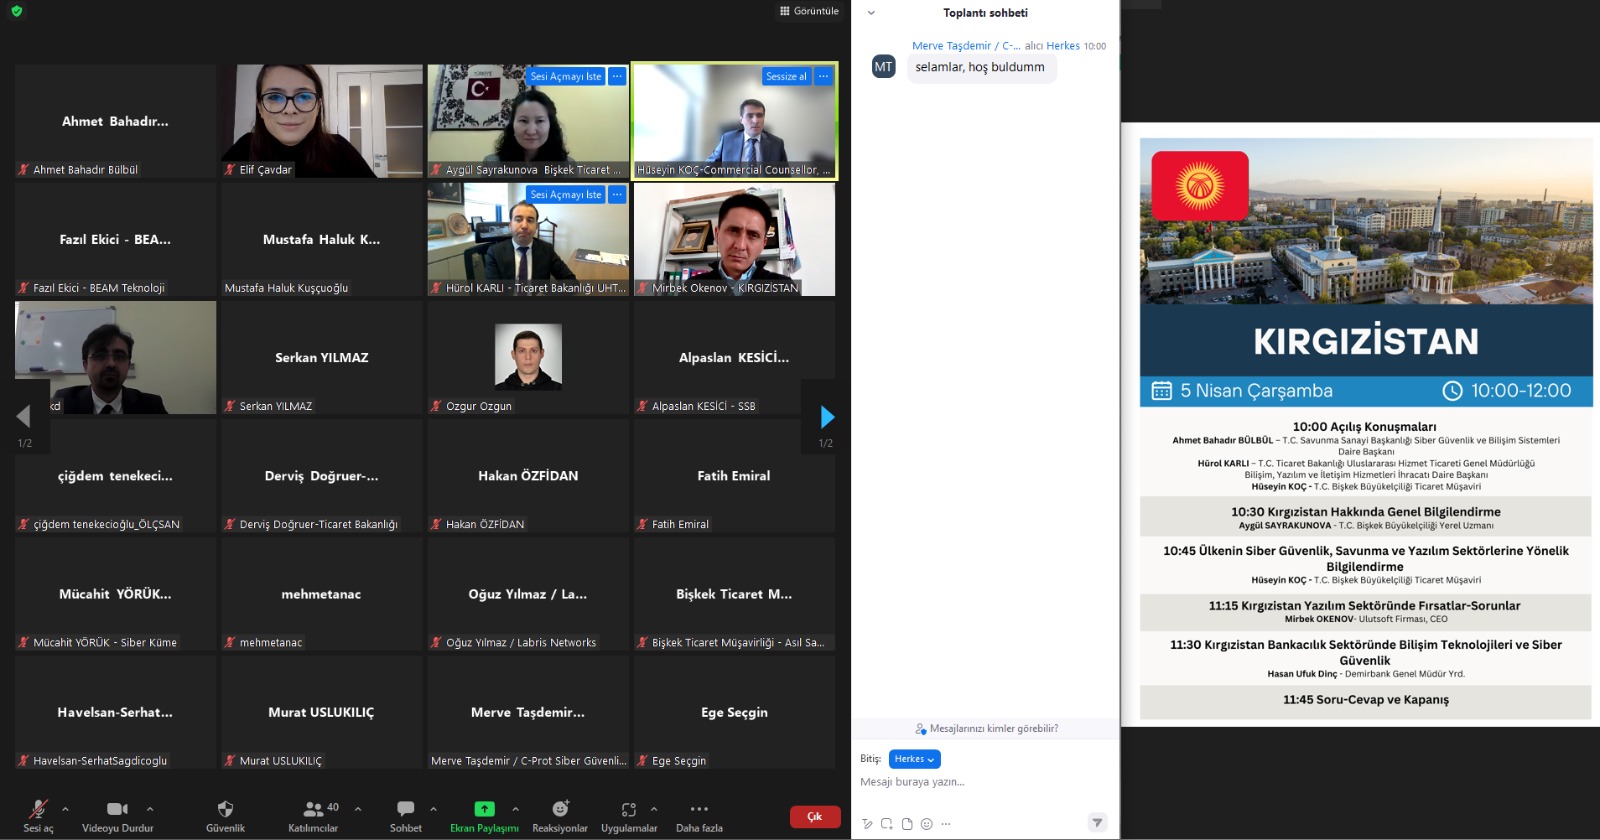
Task: Open the Katılımcılar participants list
Action: (314, 809)
